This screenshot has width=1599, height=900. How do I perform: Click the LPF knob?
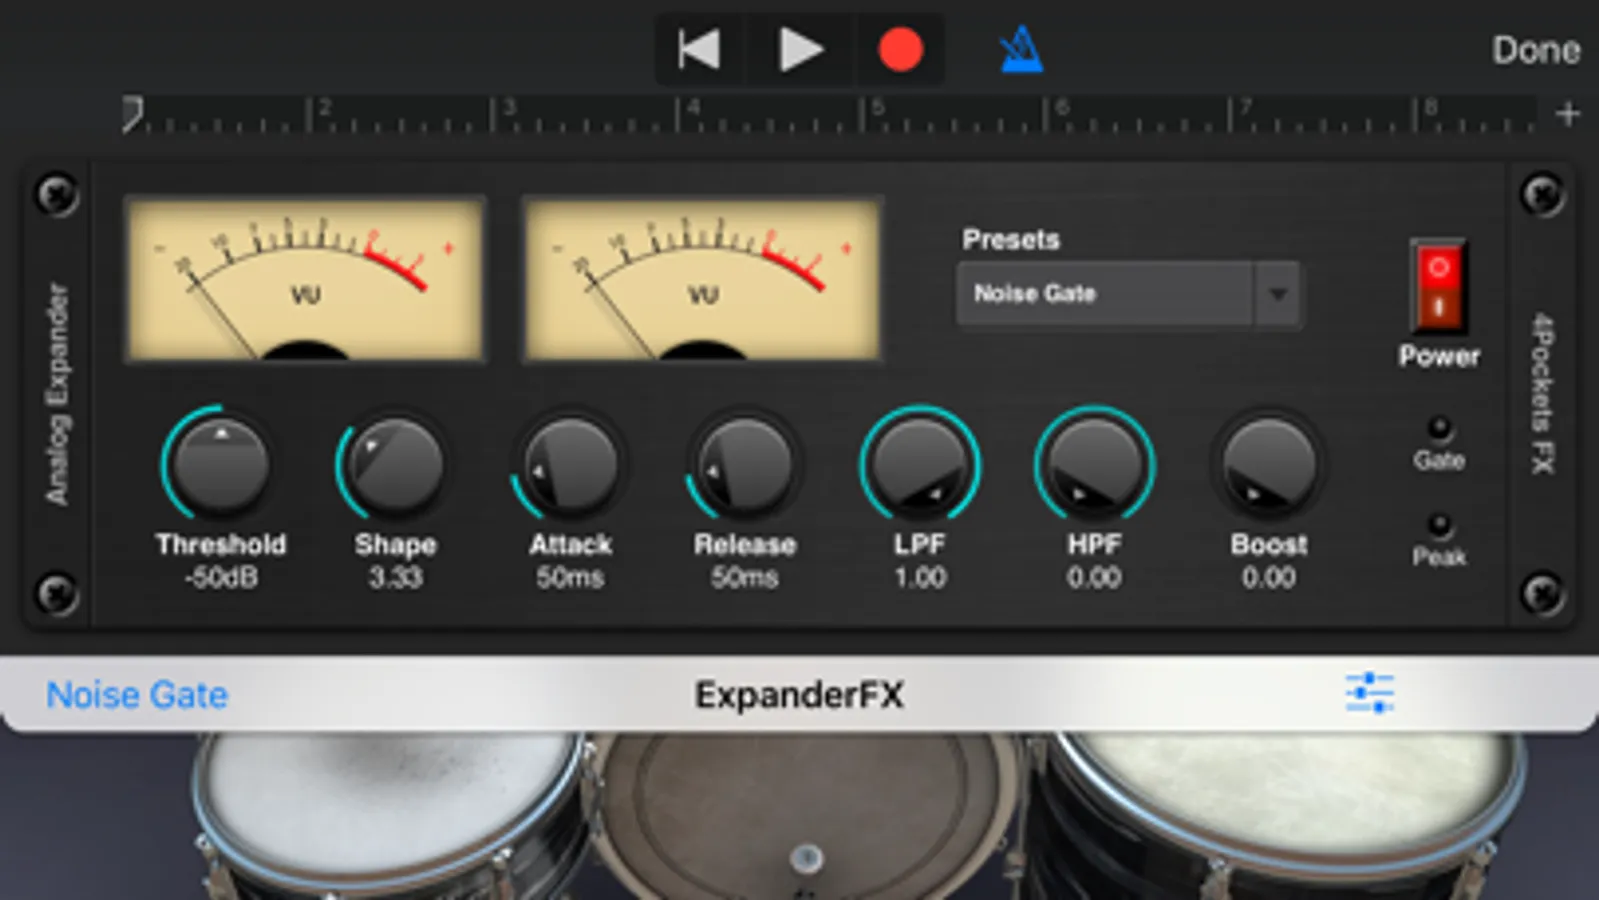919,464
